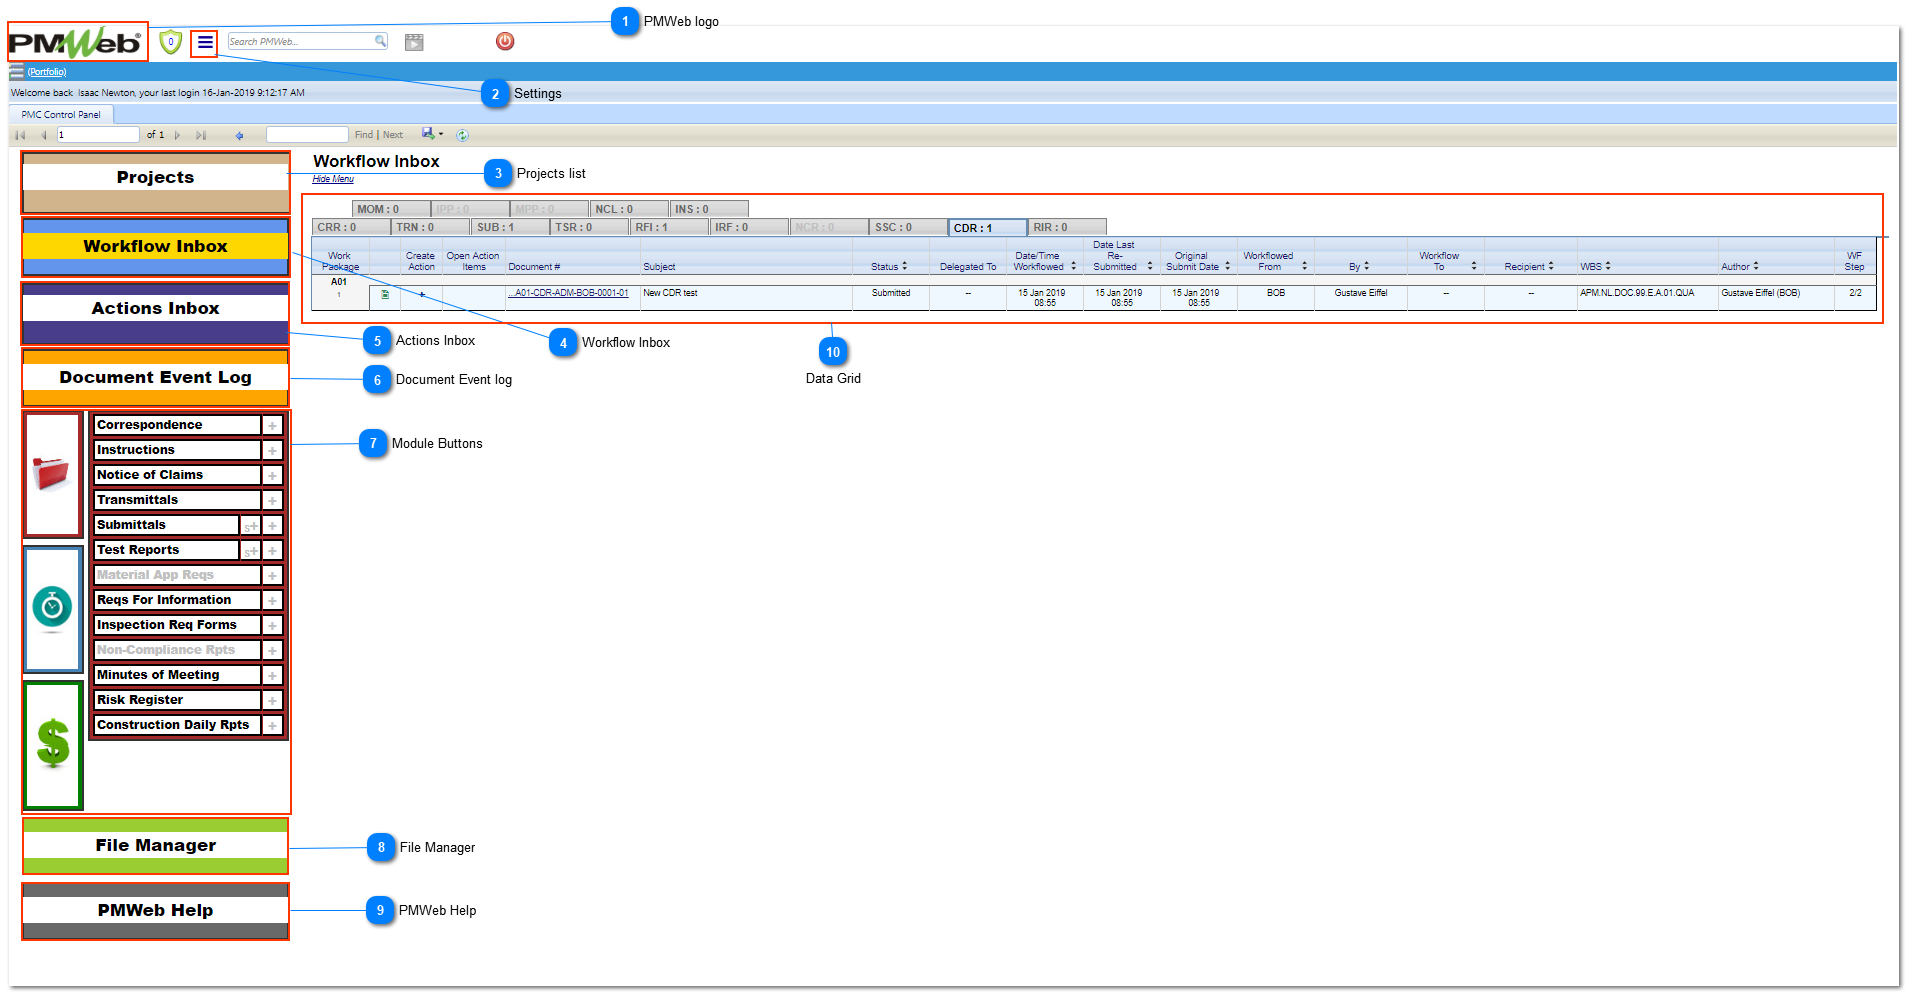Screen dimensions: 1908x995
Task: Switch to MOM : 0 tab
Action: [x=391, y=210]
